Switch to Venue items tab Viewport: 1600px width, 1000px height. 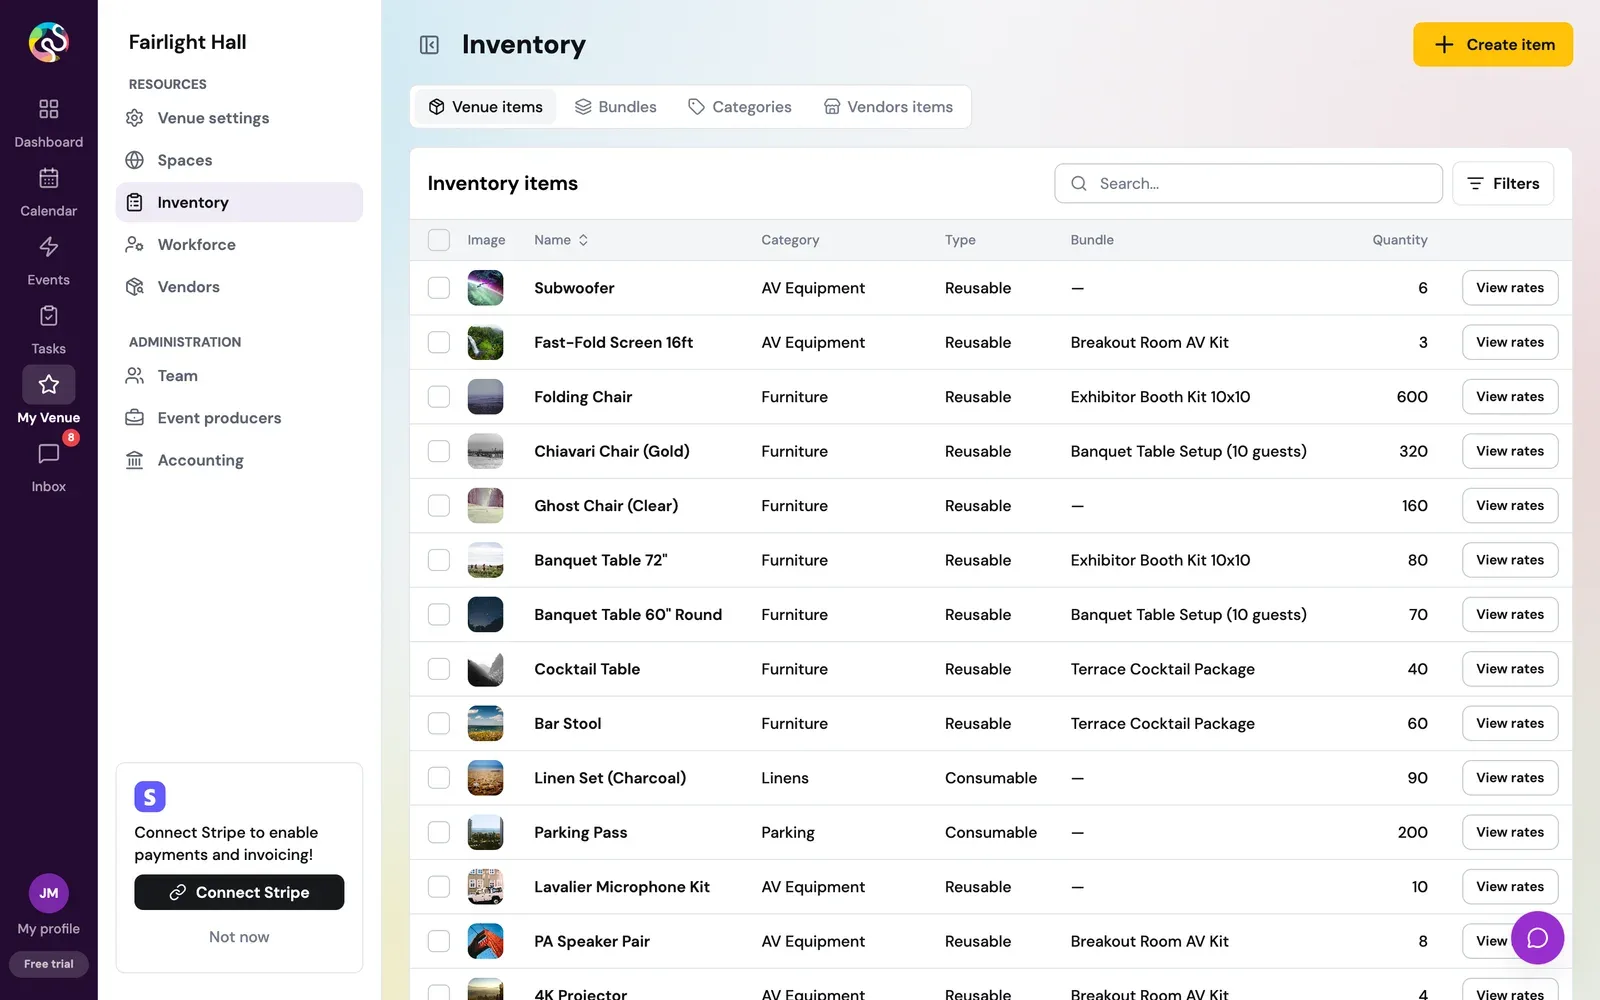tap(486, 107)
